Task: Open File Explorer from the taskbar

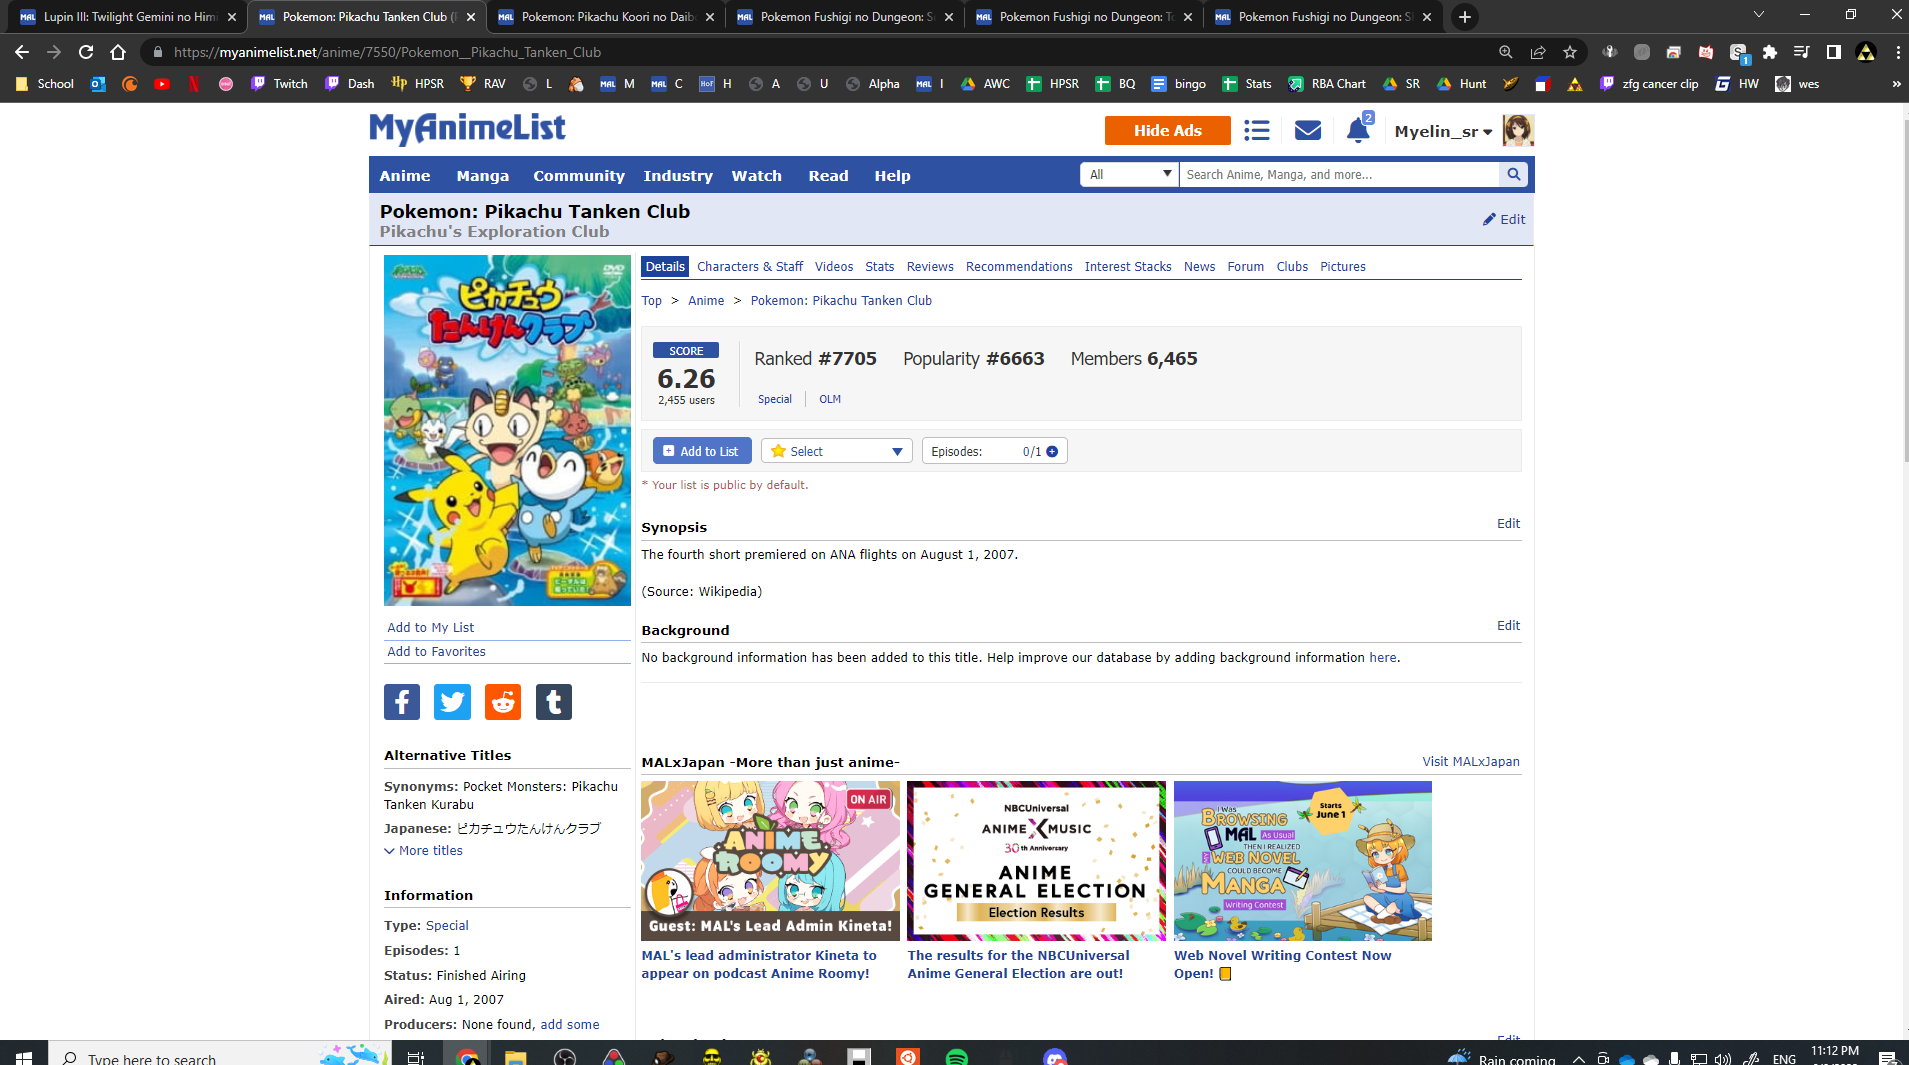Action: [x=515, y=1056]
